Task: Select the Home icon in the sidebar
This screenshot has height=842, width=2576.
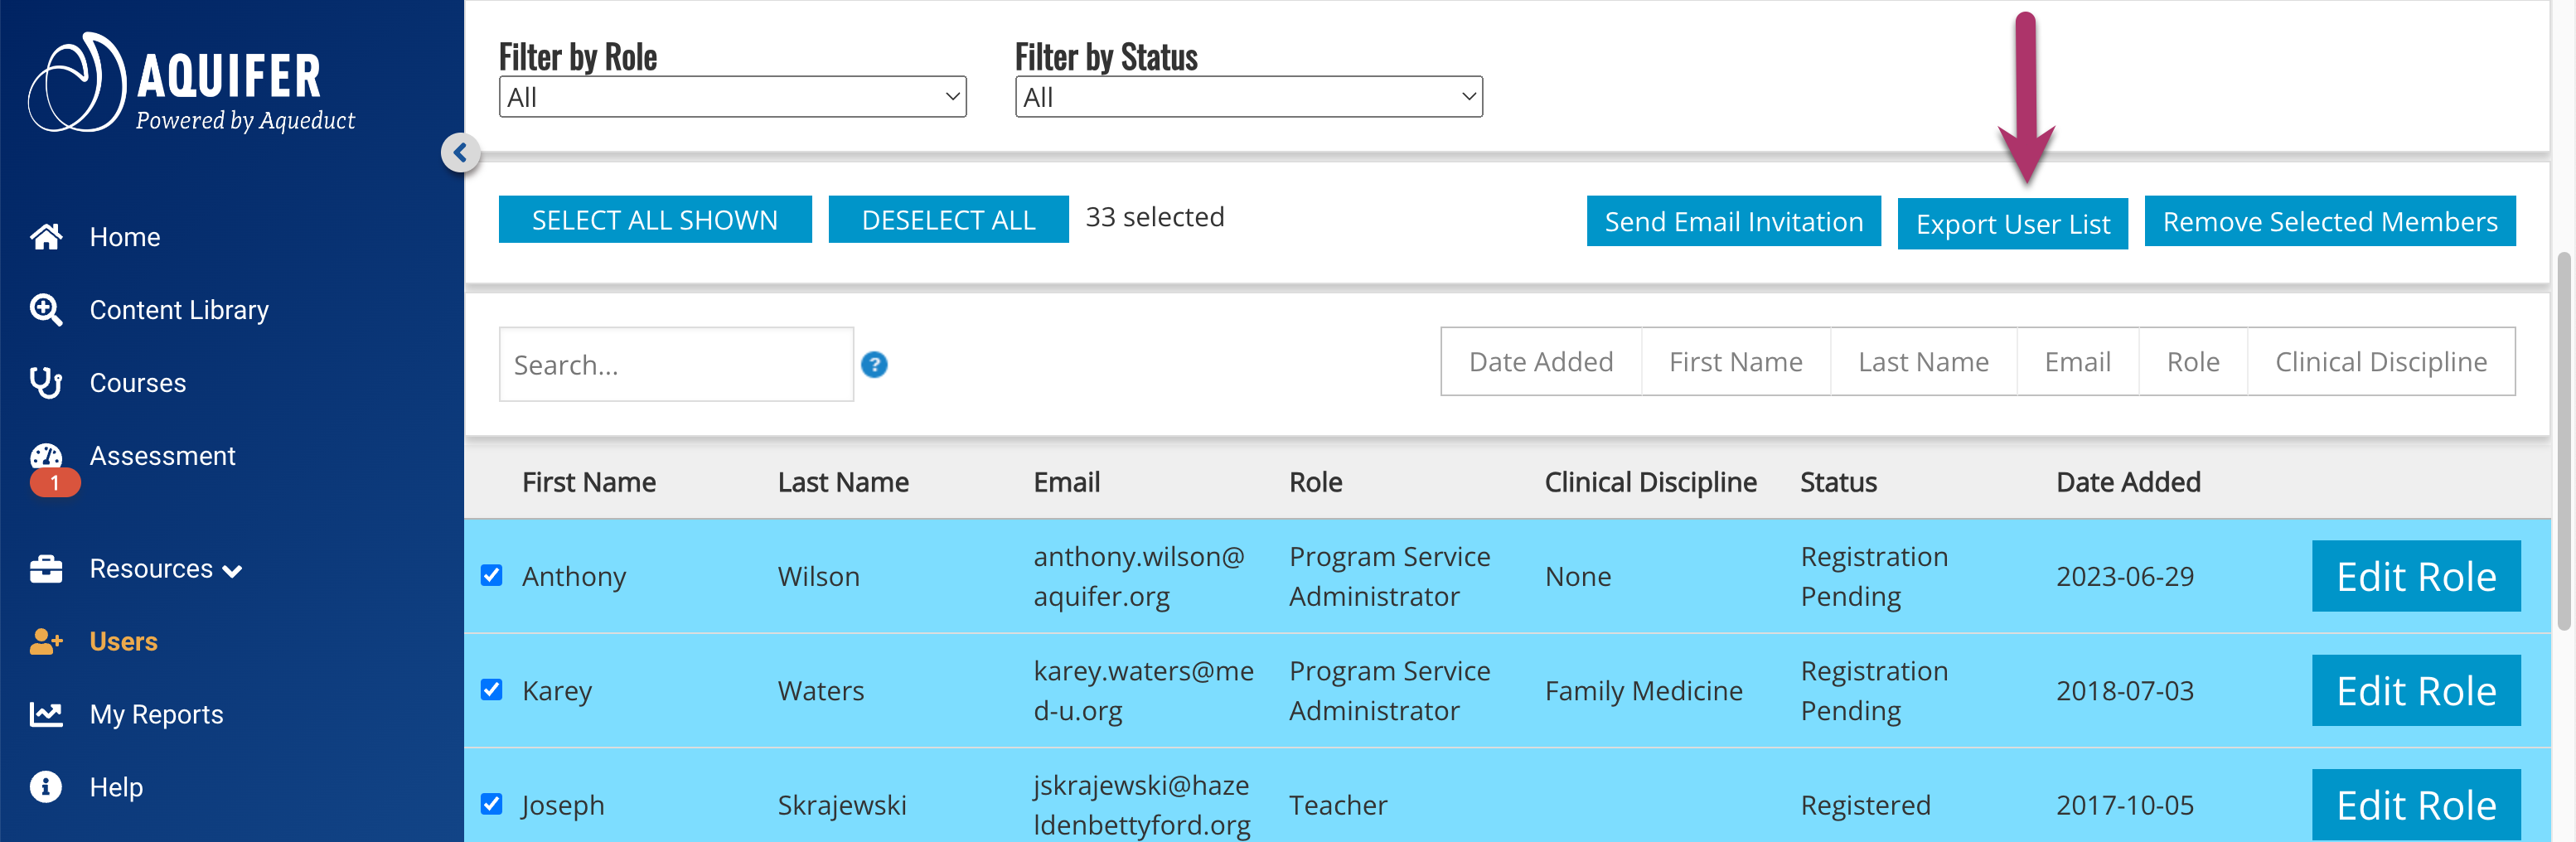Action: click(46, 236)
